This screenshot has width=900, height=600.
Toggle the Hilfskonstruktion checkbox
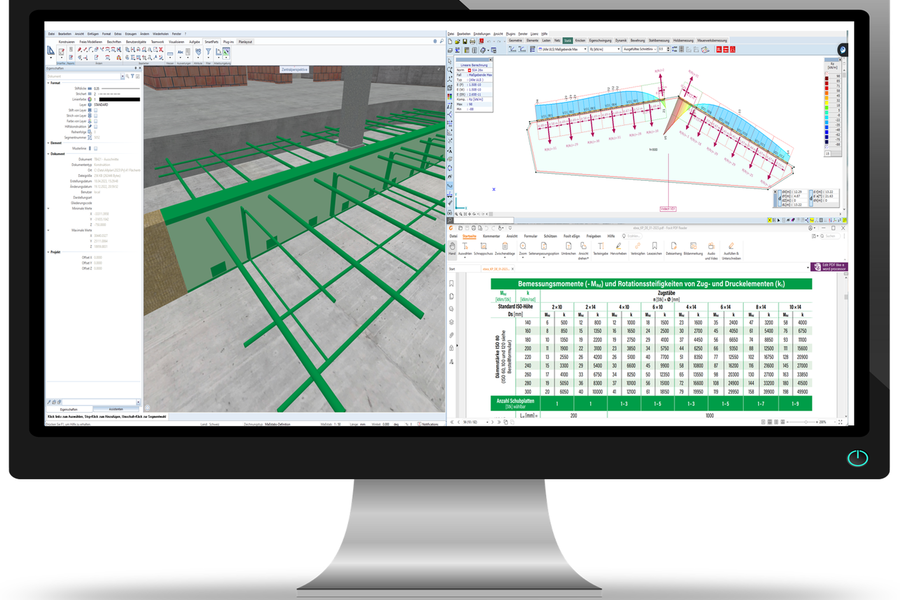pyautogui.click(x=94, y=126)
